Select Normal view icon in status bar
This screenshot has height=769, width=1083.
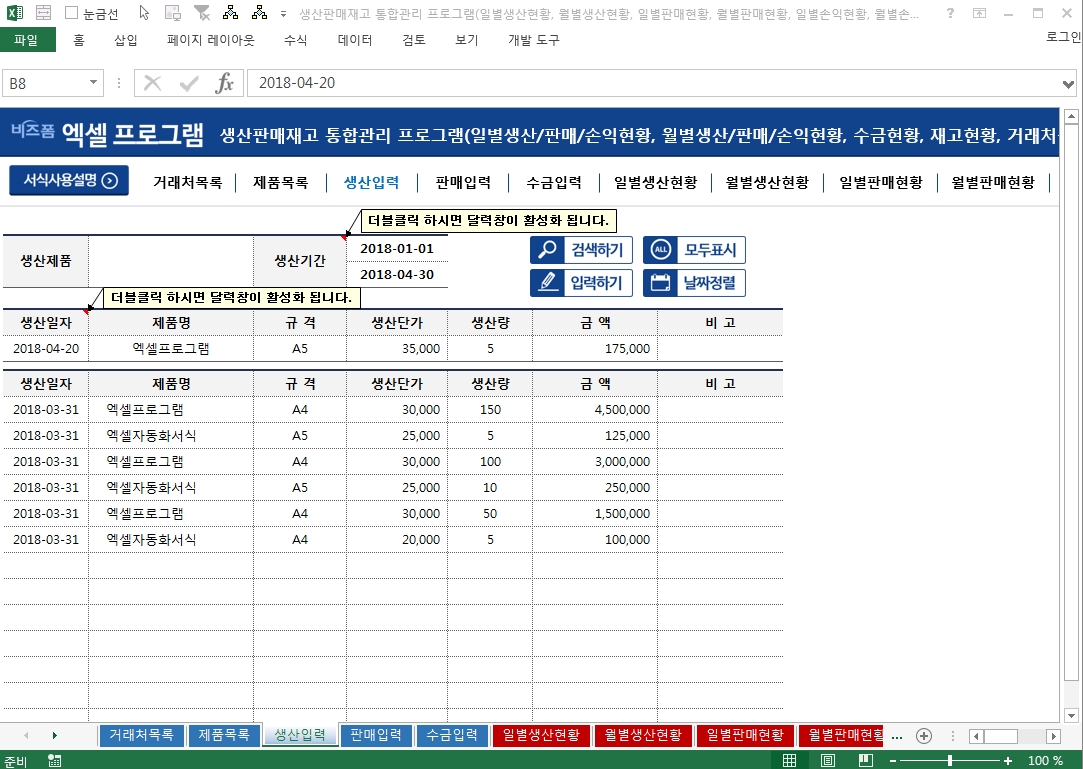tap(790, 760)
